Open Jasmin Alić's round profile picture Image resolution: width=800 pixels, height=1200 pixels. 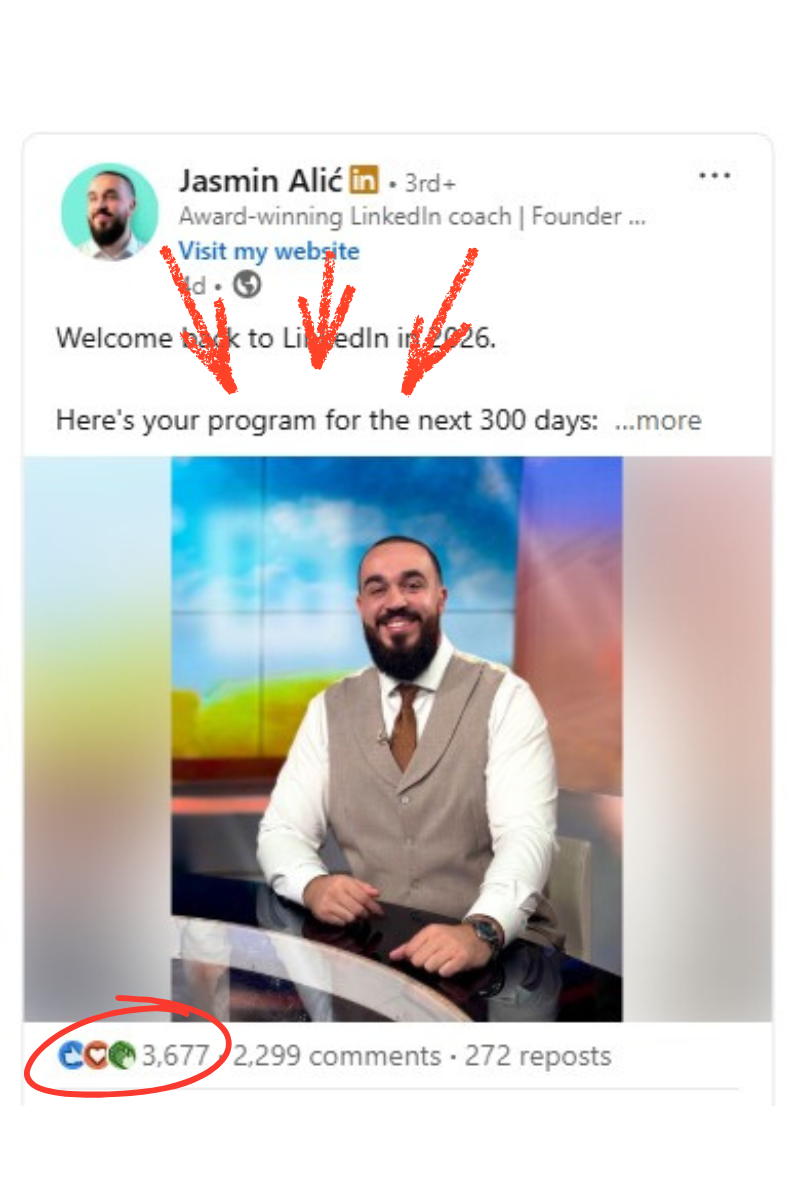tap(109, 212)
